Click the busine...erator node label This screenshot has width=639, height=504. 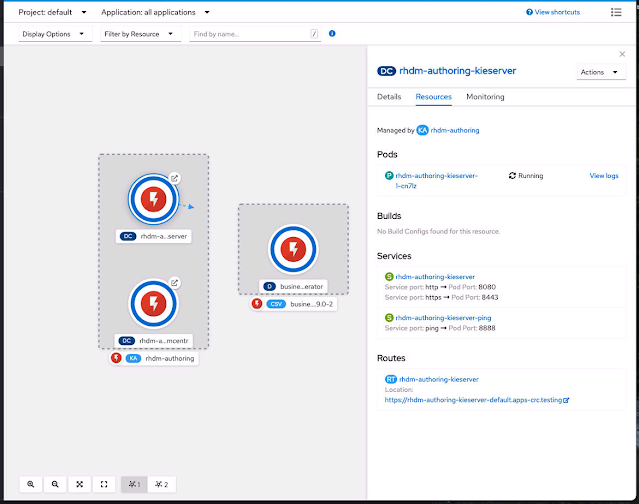point(293,286)
